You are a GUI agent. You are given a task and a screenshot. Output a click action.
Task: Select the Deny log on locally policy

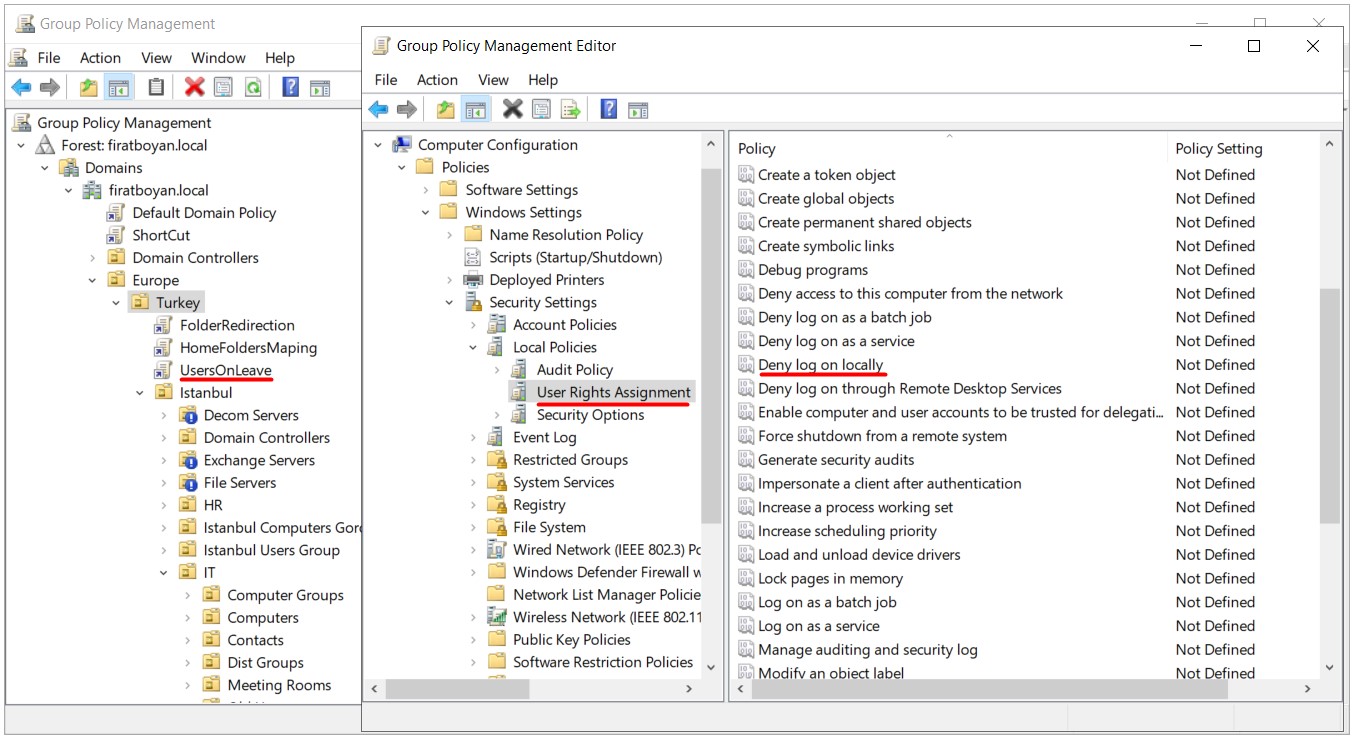[820, 365]
